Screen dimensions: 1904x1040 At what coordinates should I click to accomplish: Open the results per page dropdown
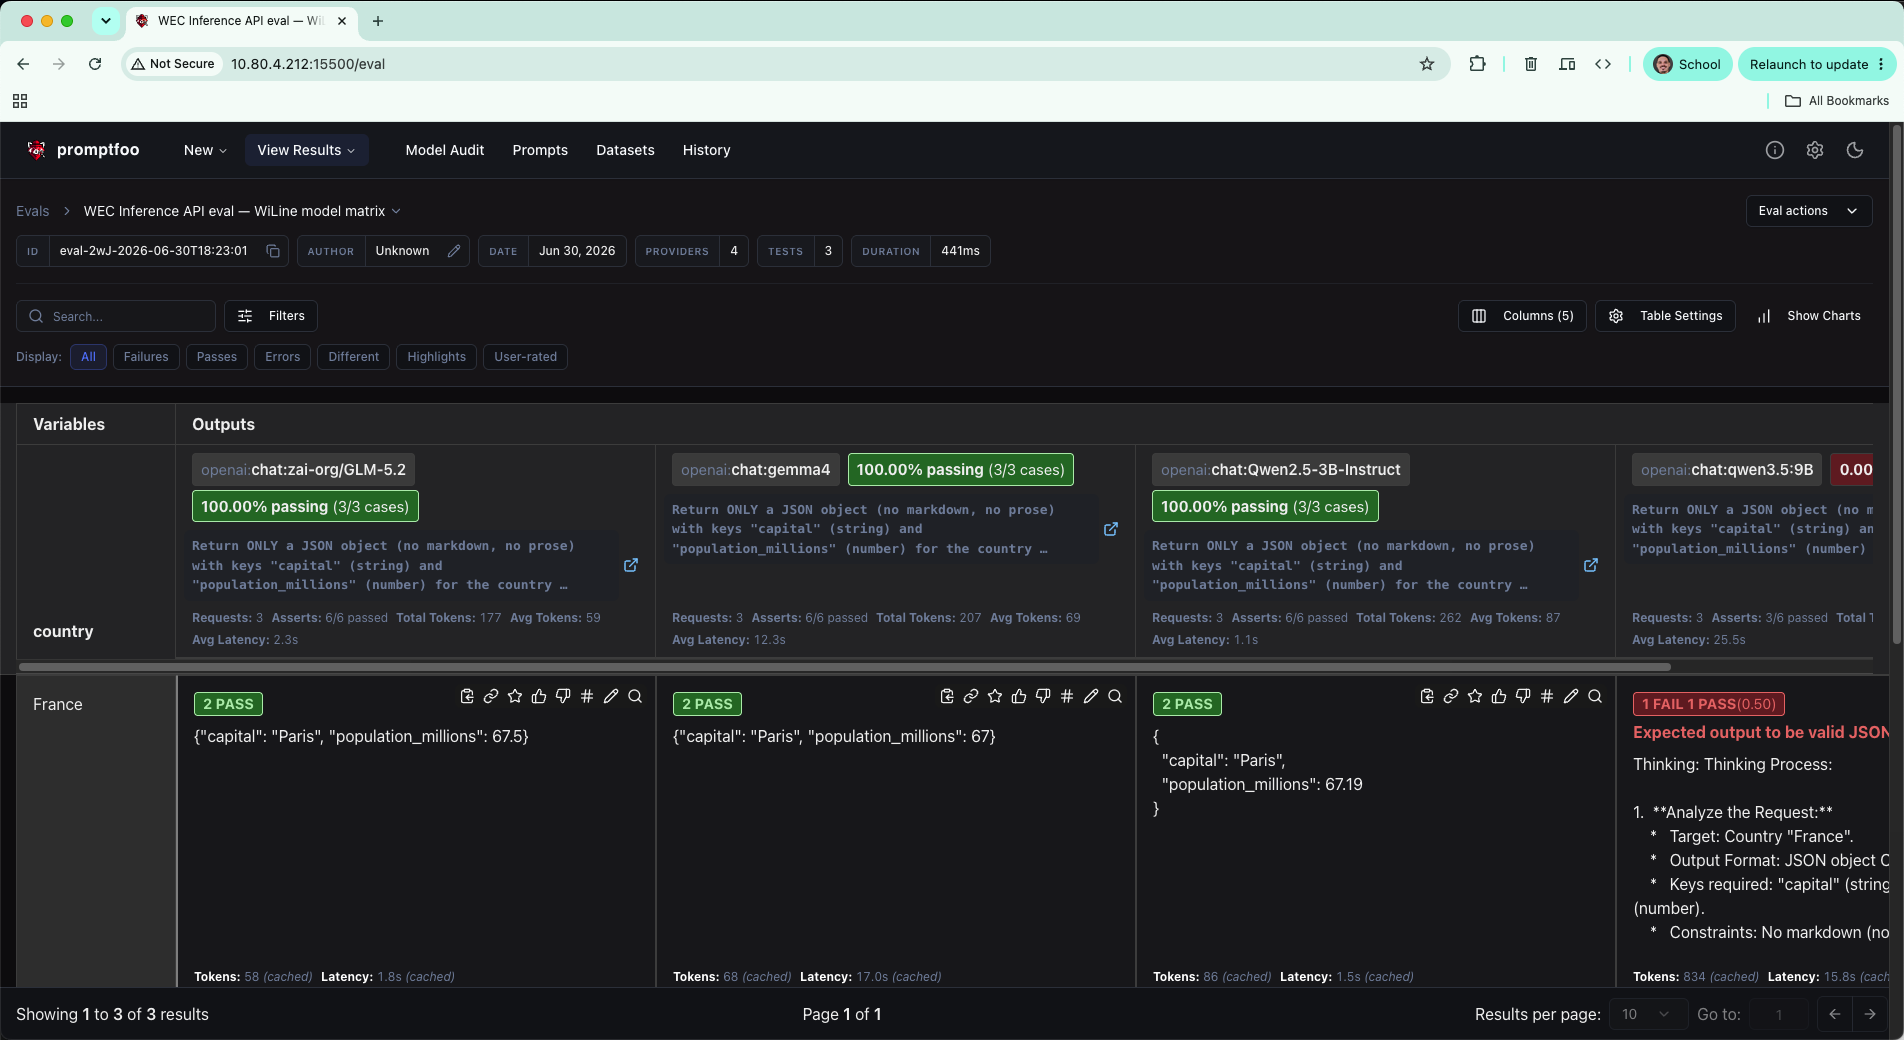pos(1647,1014)
